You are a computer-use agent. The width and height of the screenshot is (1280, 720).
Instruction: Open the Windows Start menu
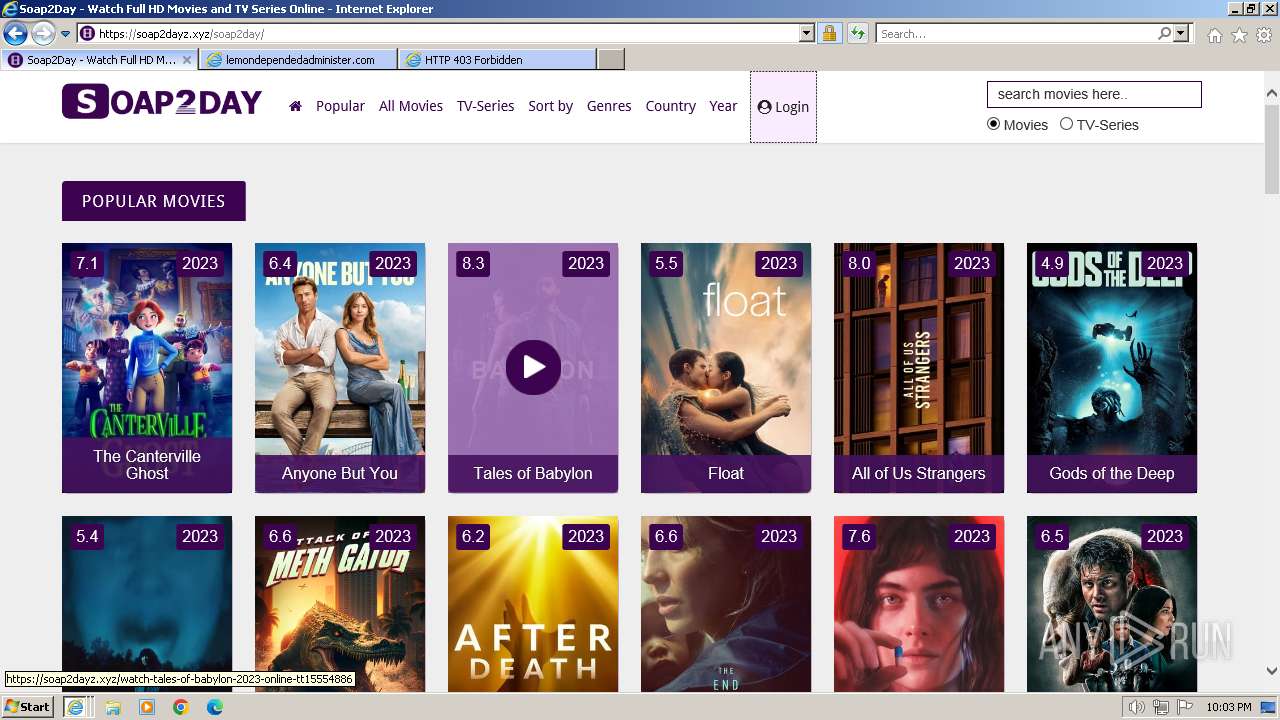pyautogui.click(x=28, y=707)
